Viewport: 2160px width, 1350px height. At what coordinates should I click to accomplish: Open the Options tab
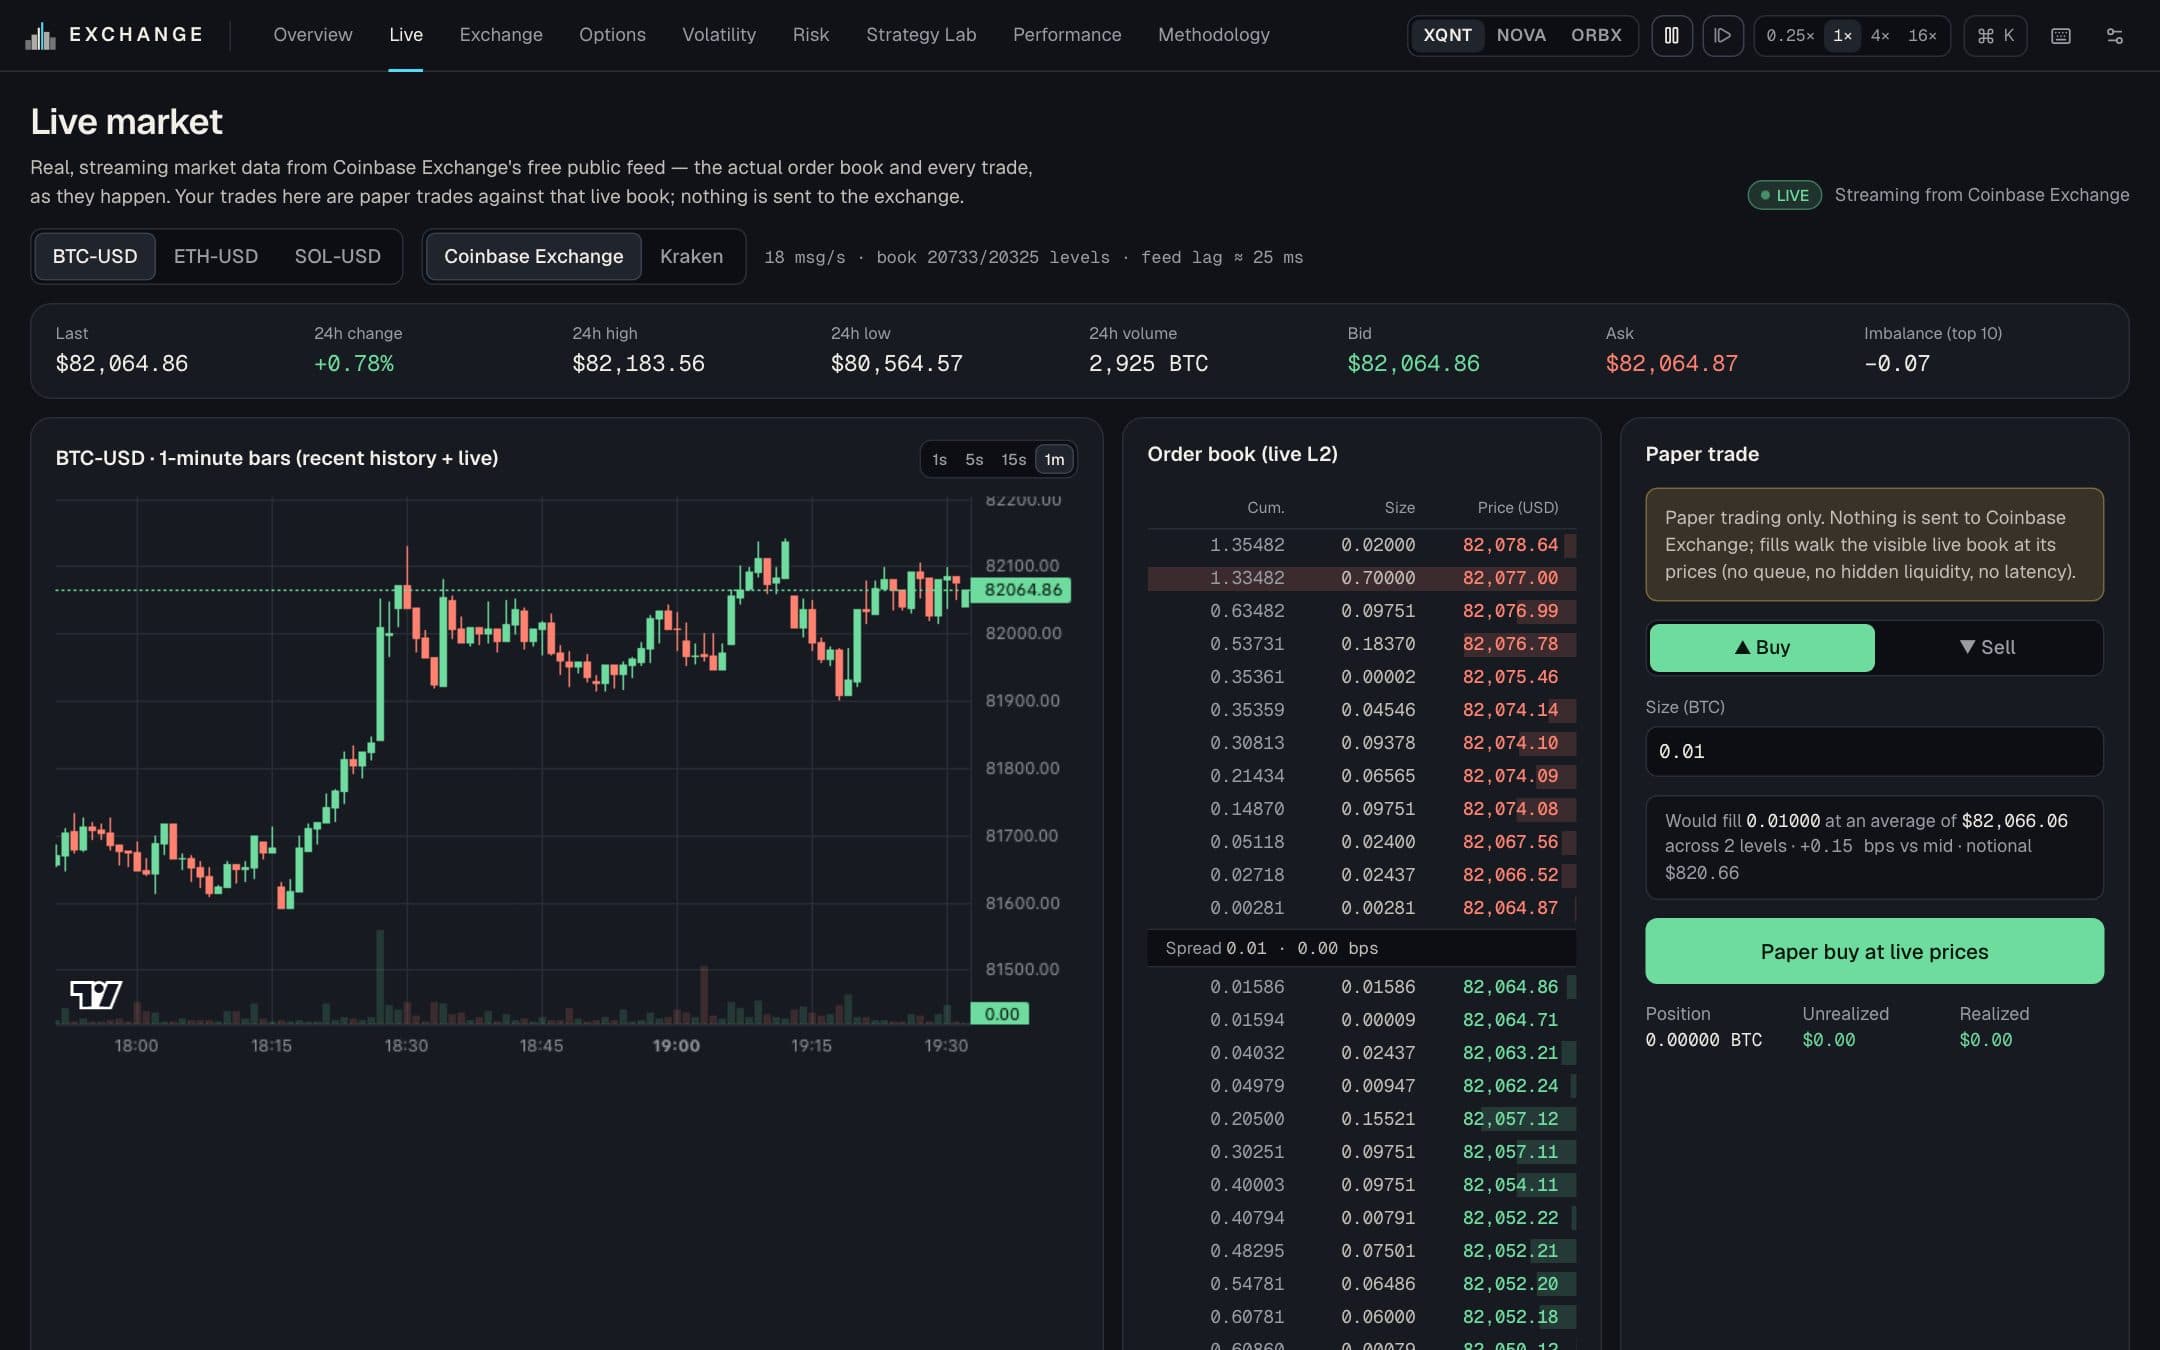(x=612, y=35)
